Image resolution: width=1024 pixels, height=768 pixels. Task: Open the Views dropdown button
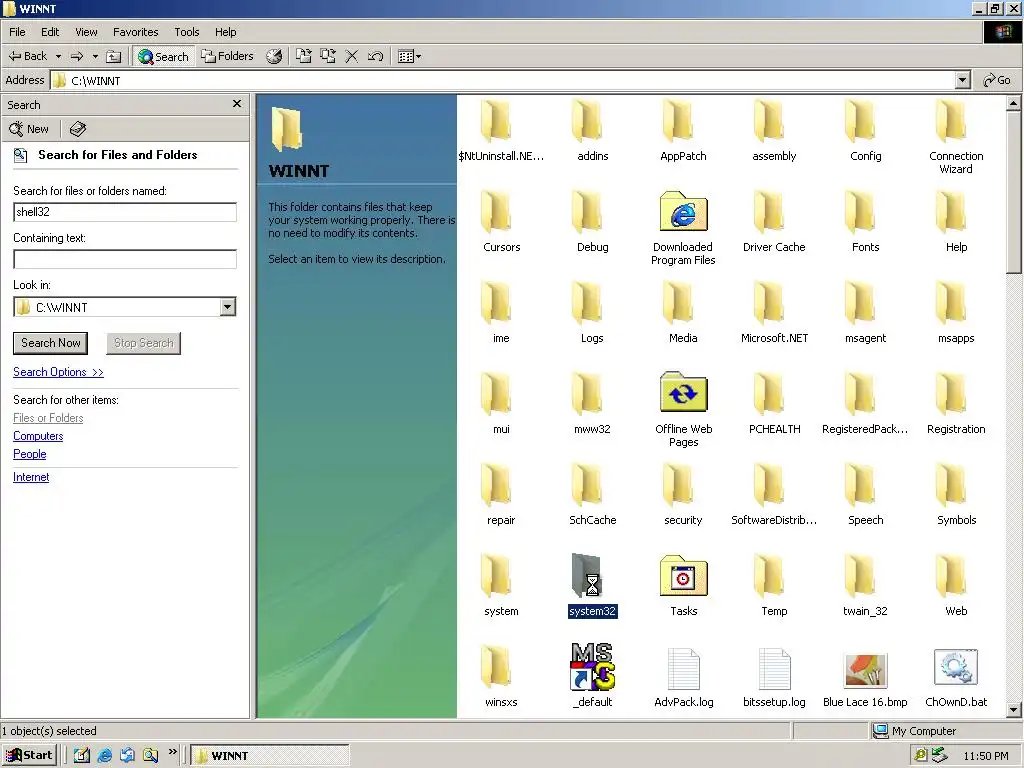click(x=409, y=56)
